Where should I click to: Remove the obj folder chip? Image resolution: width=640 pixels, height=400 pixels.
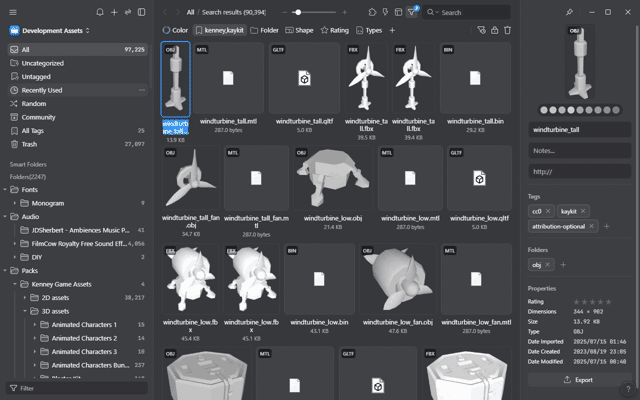click(547, 264)
